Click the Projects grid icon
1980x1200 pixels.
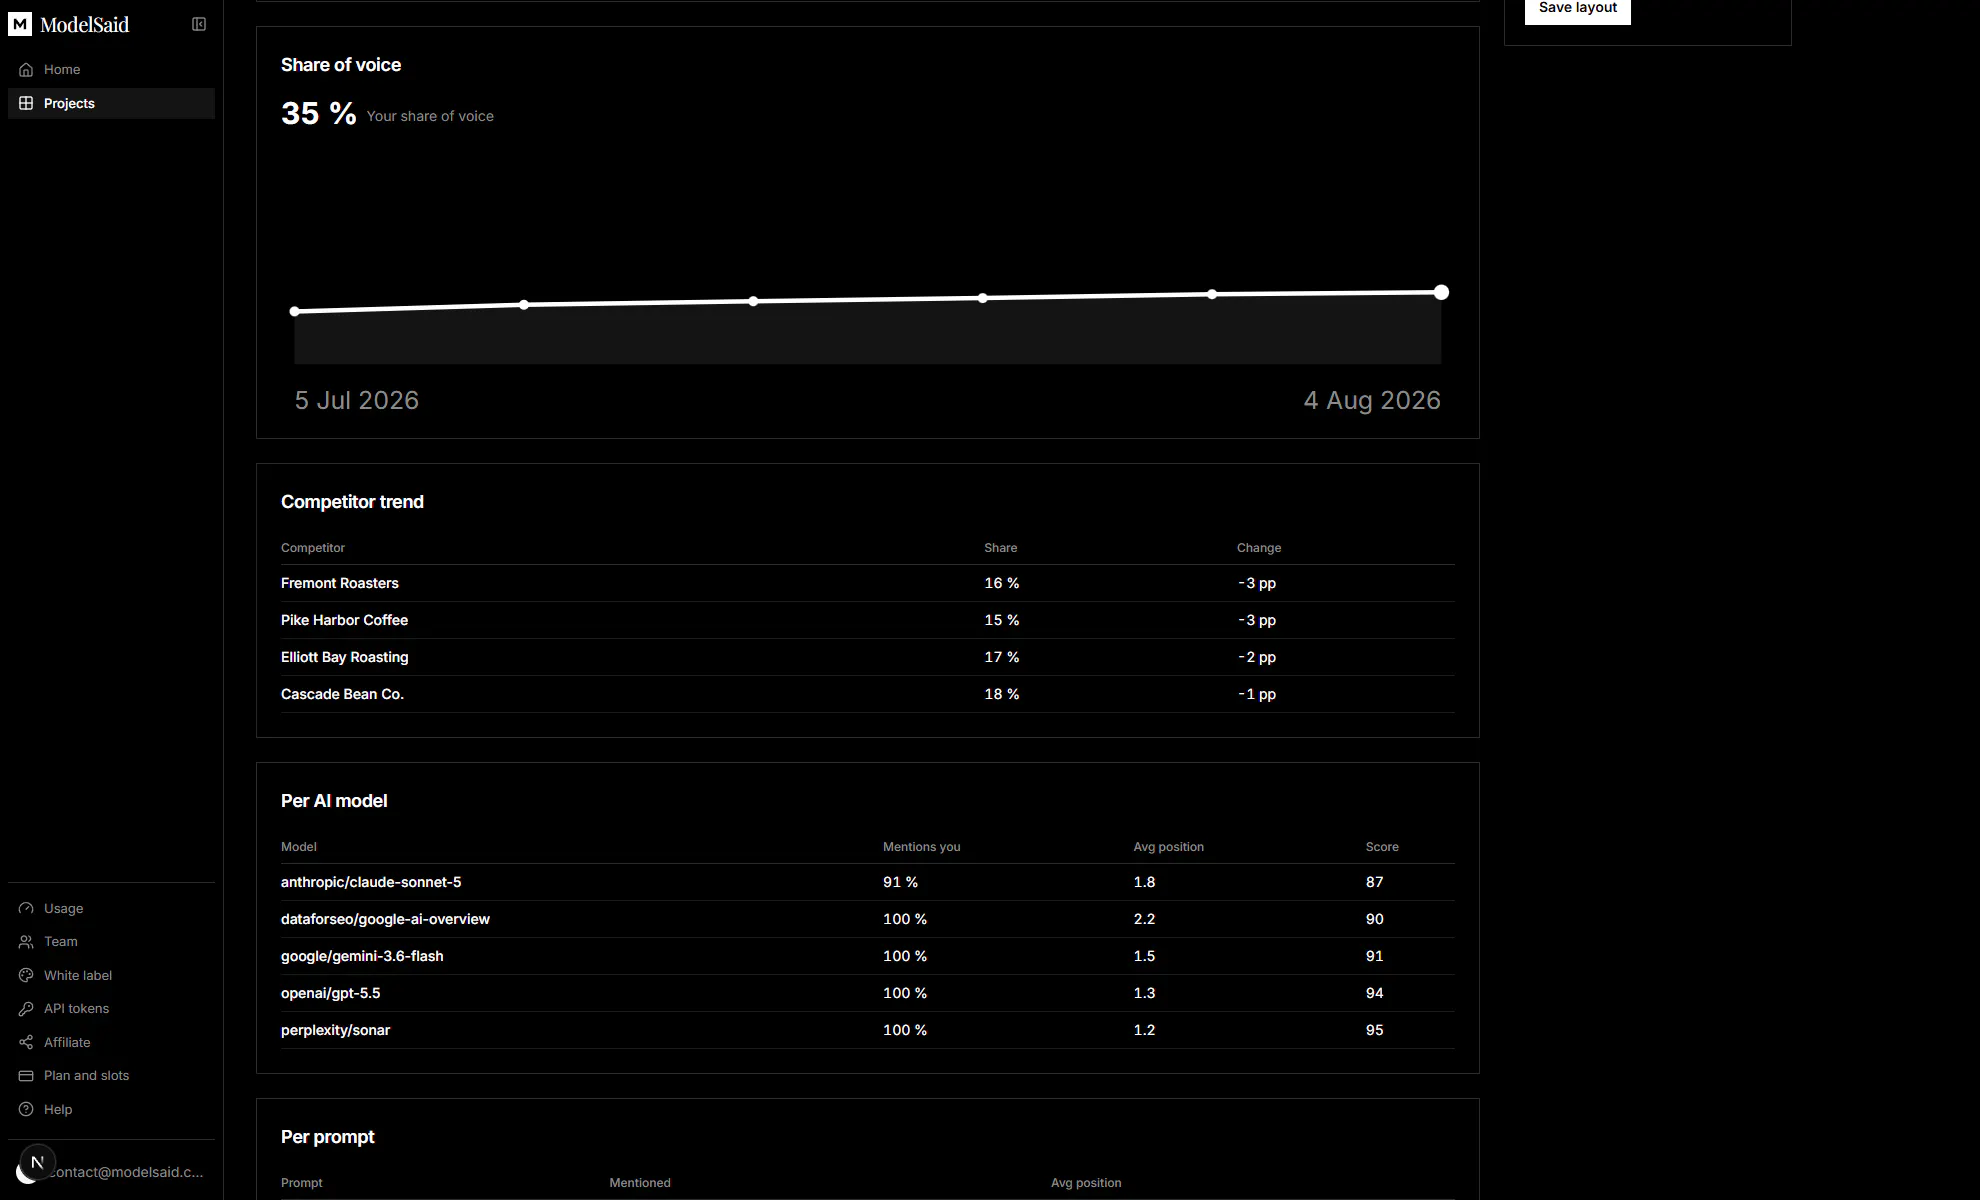[26, 104]
